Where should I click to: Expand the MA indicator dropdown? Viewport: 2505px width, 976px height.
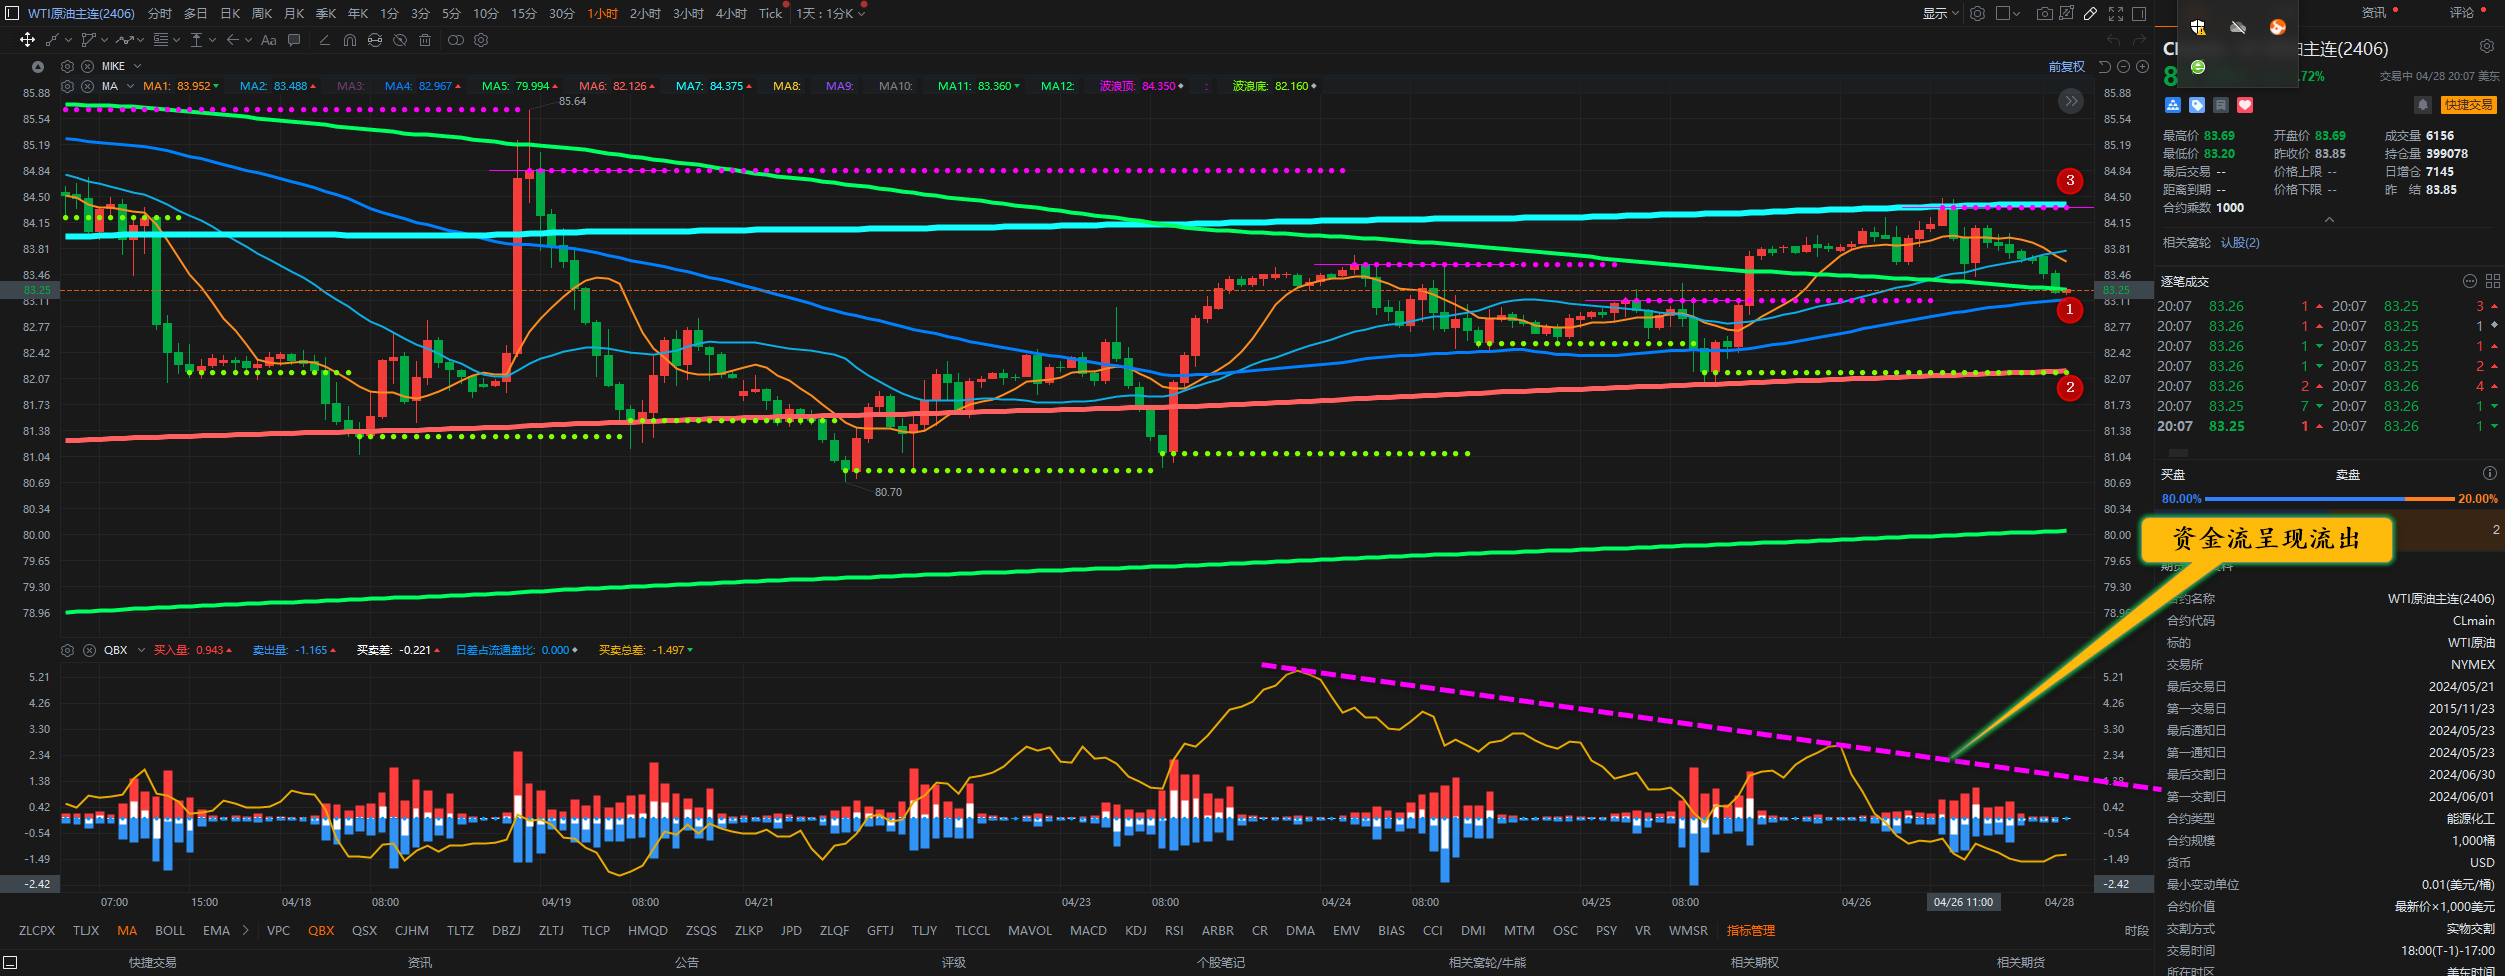coord(130,86)
